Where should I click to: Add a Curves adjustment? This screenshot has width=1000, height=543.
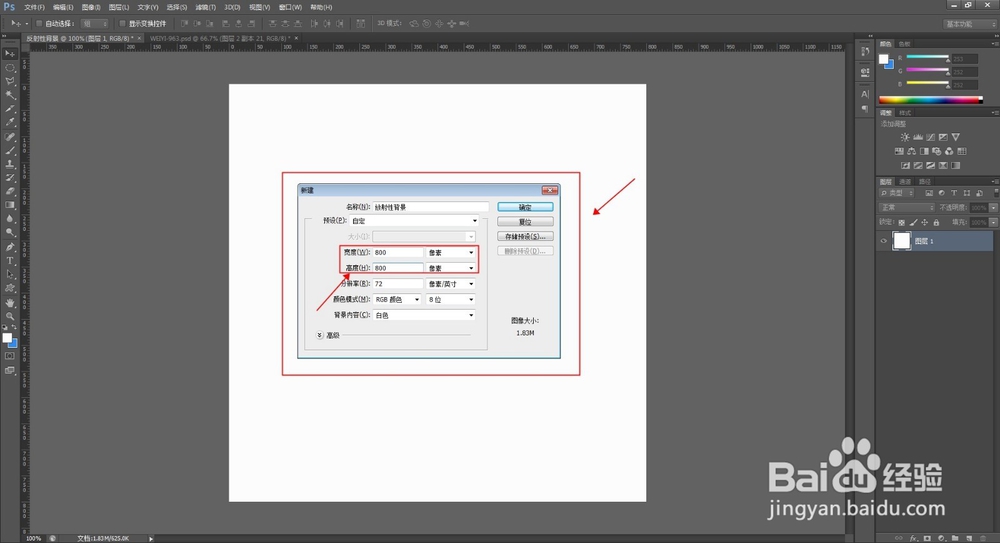tap(930, 137)
